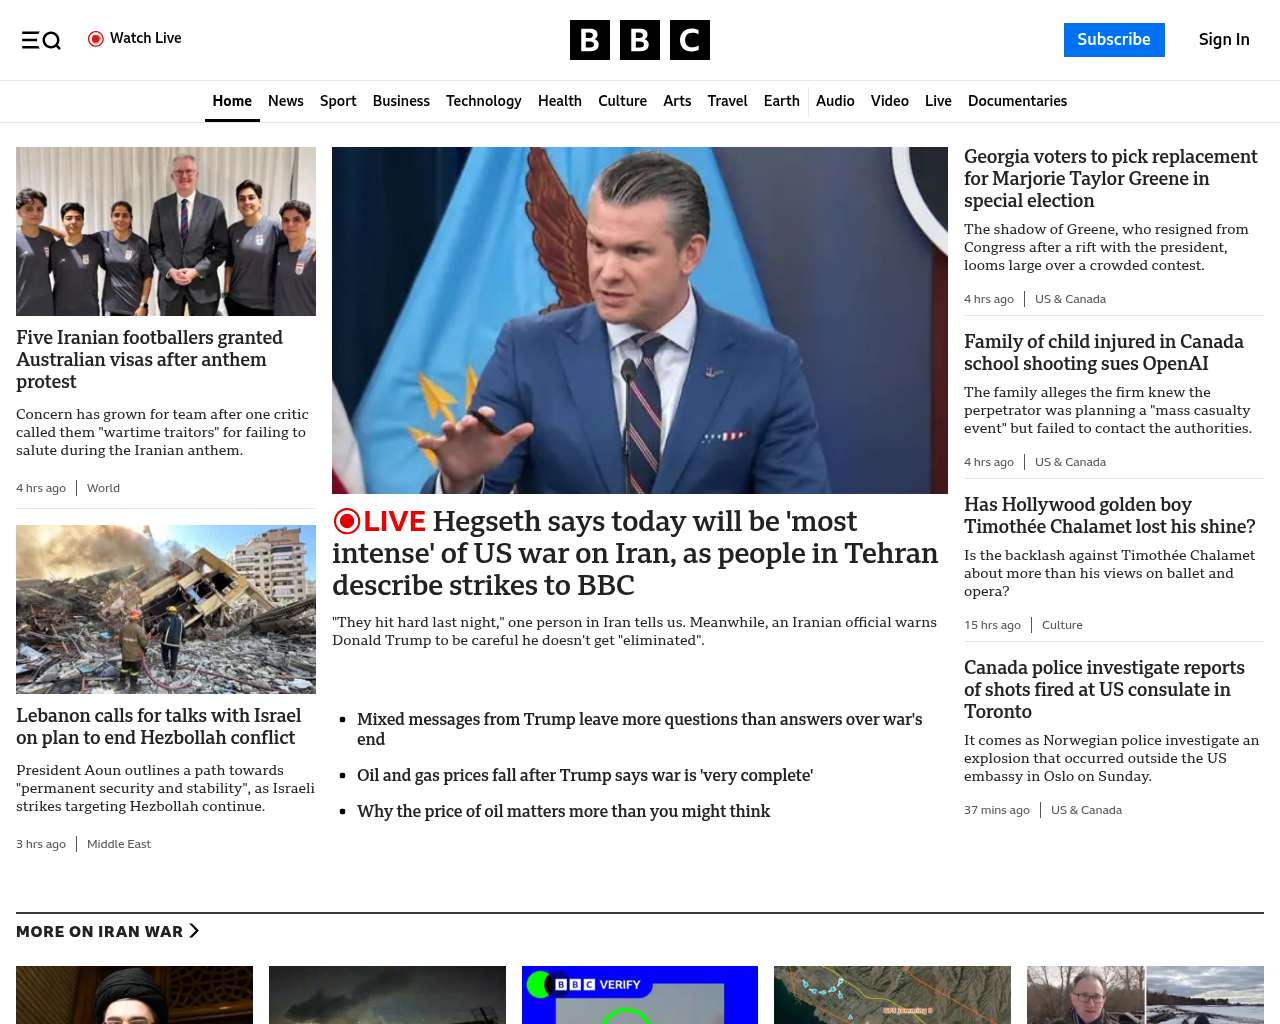
Task: Click the BBC Verify badge on video thumbnail
Action: pyautogui.click(x=598, y=984)
